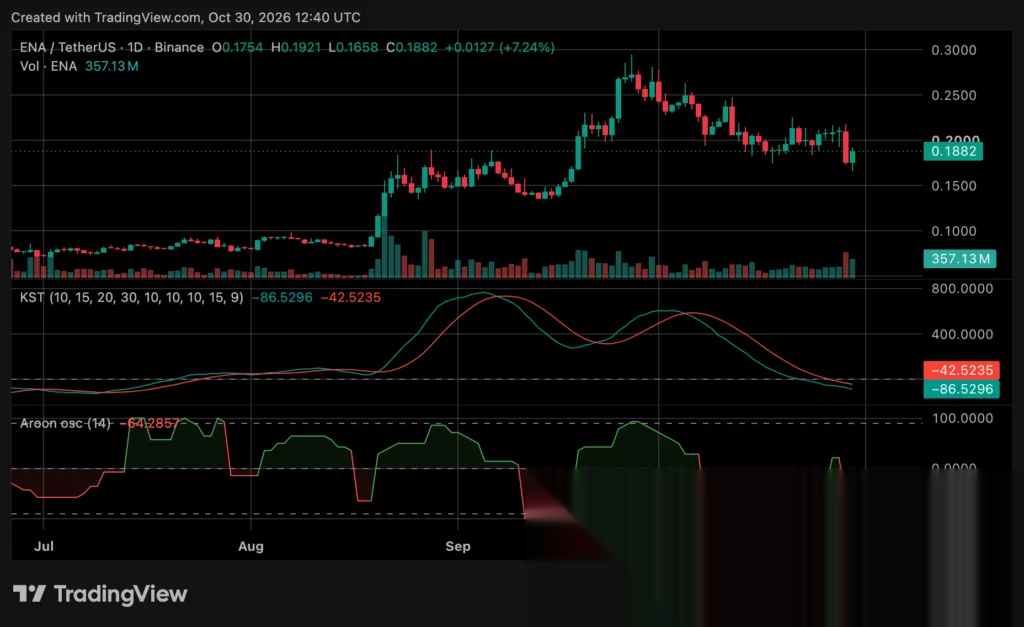The image size is (1024, 627).
Task: Click the Vol · ENA indicator legend
Action: 48,66
